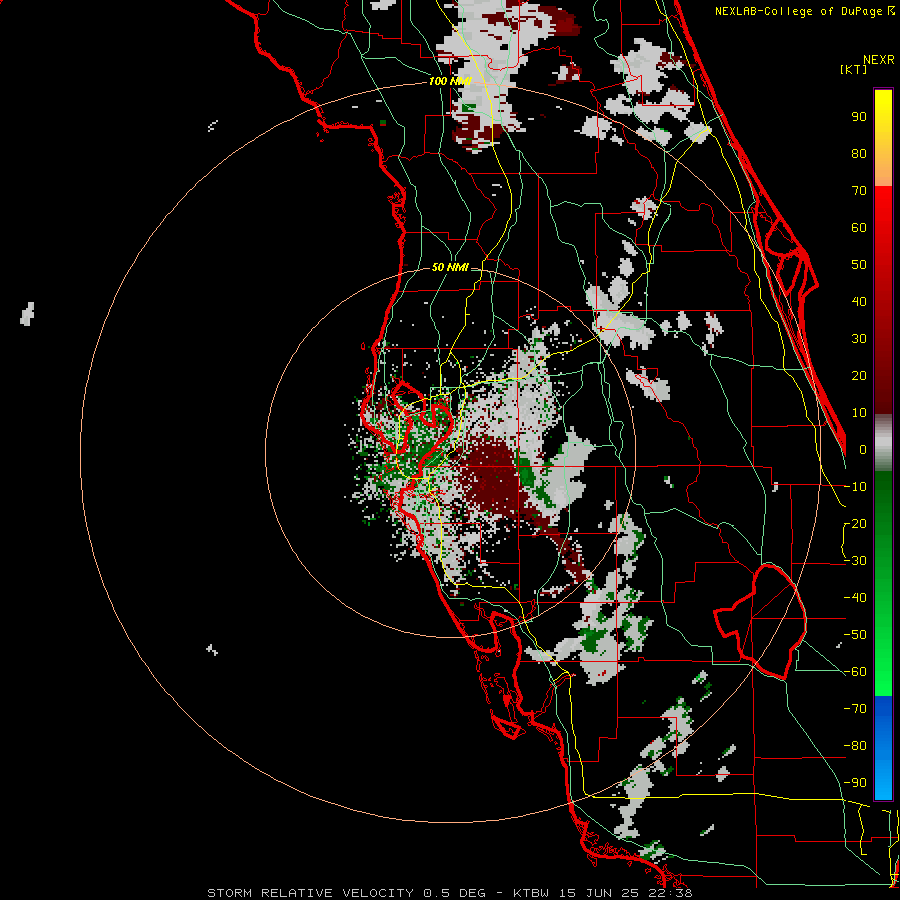Select the -60 value on the velocity scale
The image size is (900, 900).
856,672
